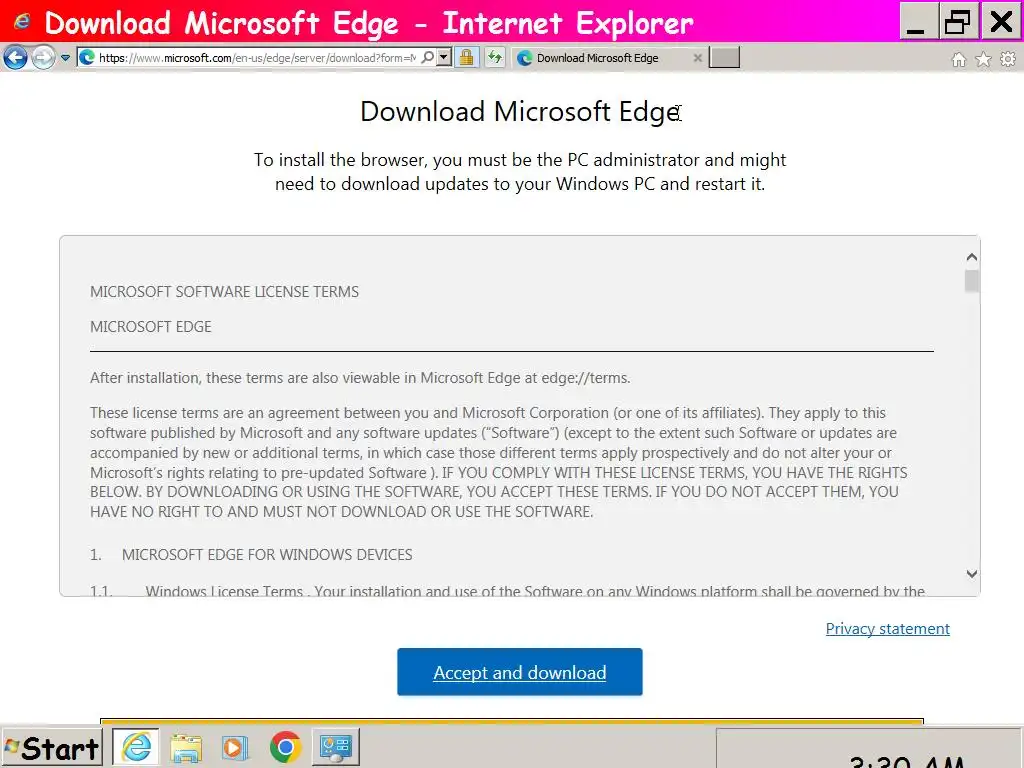Screen dimensions: 1024x768
Task: Click the microsoft.com address bar
Action: click(256, 58)
